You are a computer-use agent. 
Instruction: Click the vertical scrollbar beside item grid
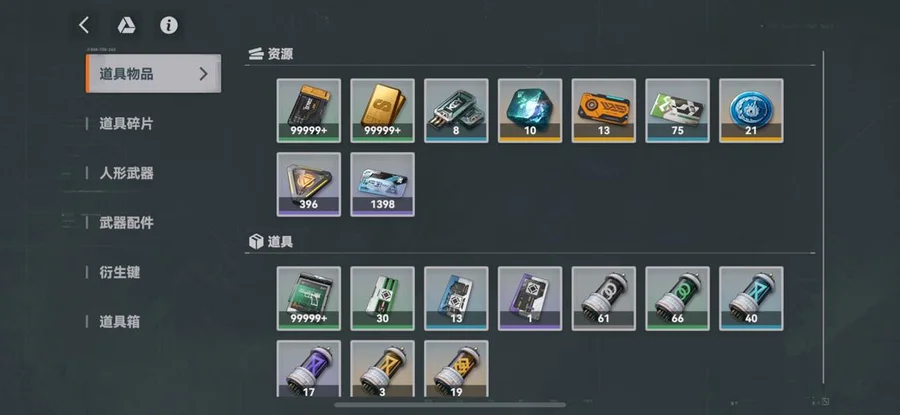[824, 218]
